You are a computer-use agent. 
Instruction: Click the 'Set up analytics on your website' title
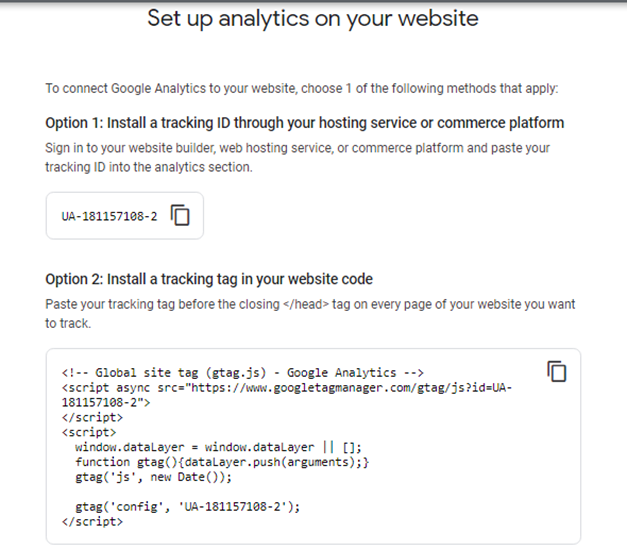tap(313, 18)
